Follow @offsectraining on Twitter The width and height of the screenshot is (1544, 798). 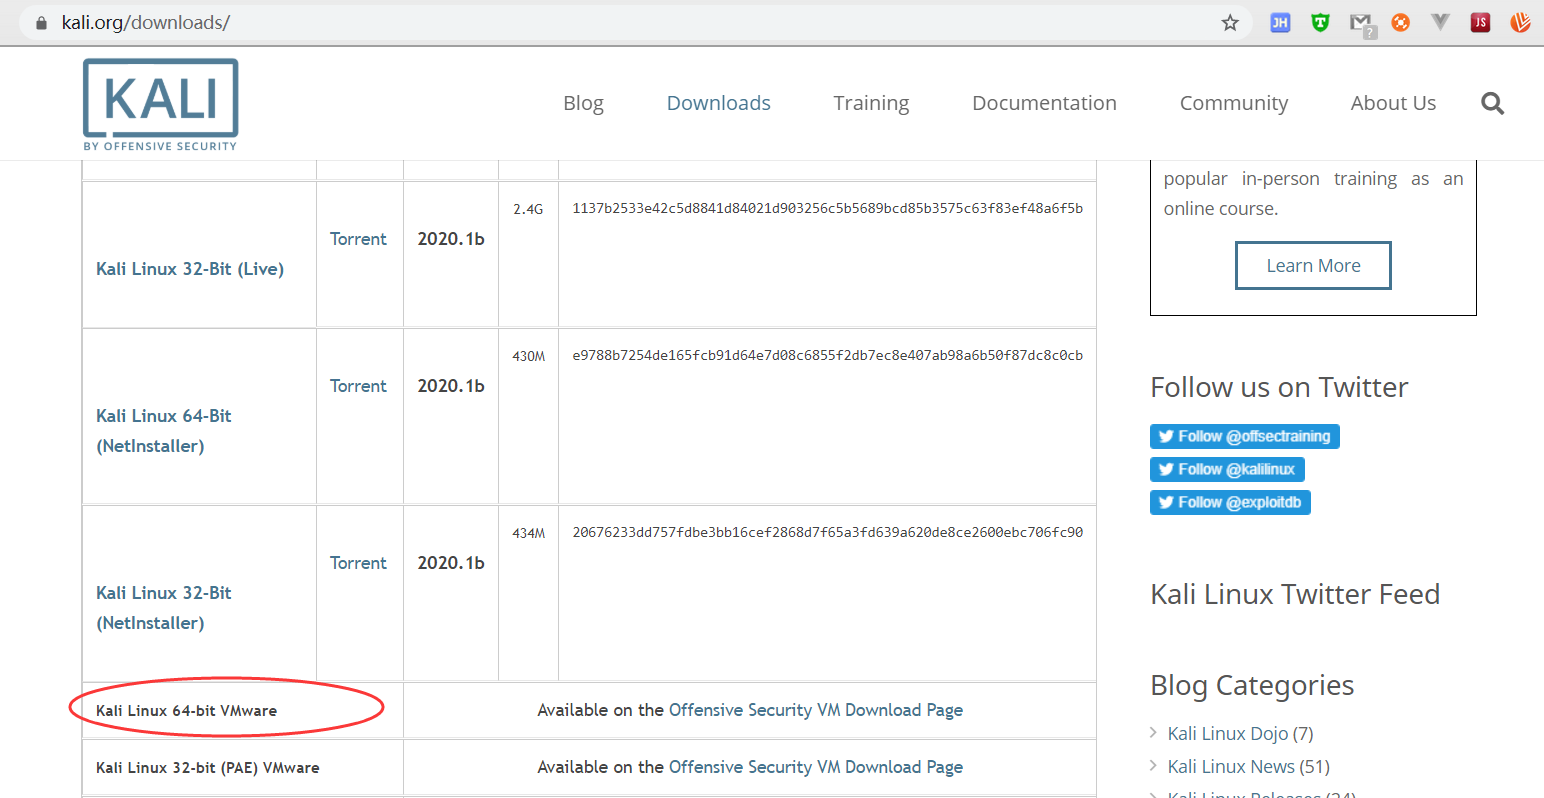1244,436
